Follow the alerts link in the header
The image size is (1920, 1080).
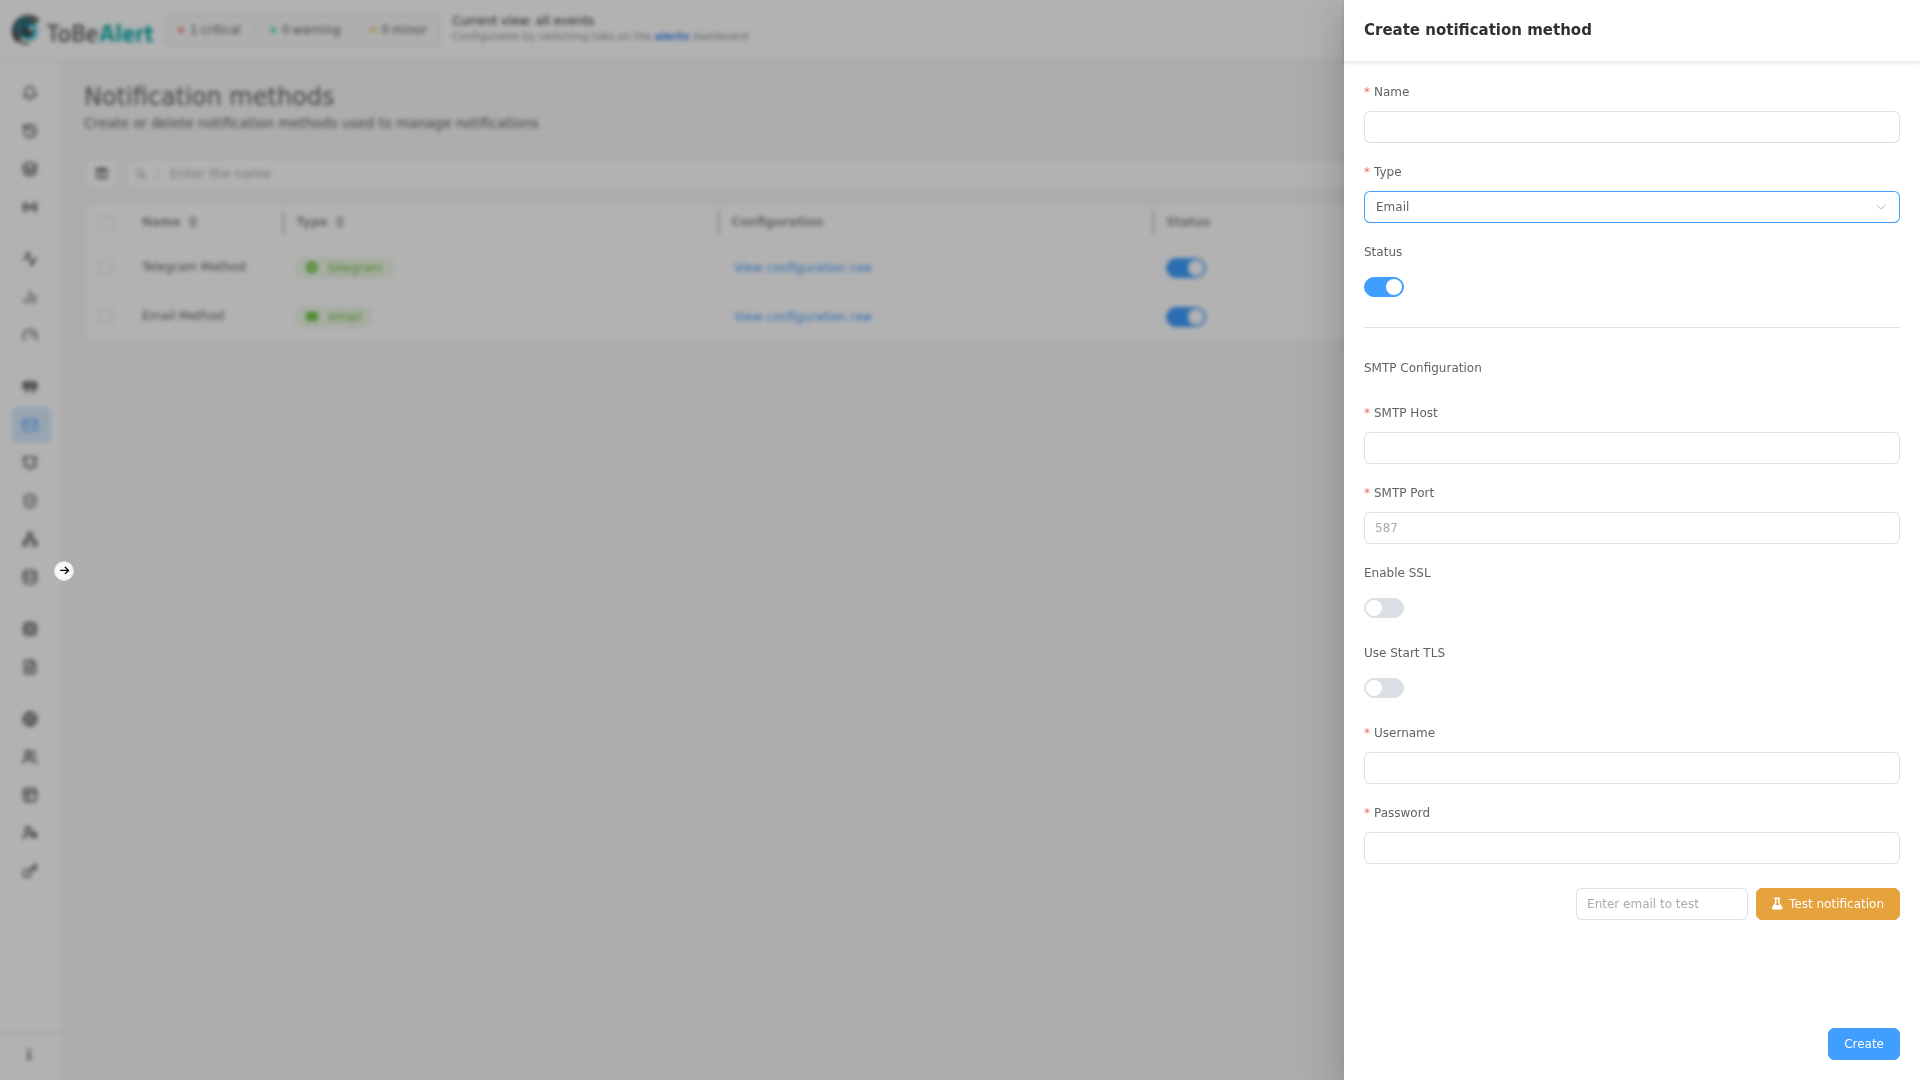(672, 37)
